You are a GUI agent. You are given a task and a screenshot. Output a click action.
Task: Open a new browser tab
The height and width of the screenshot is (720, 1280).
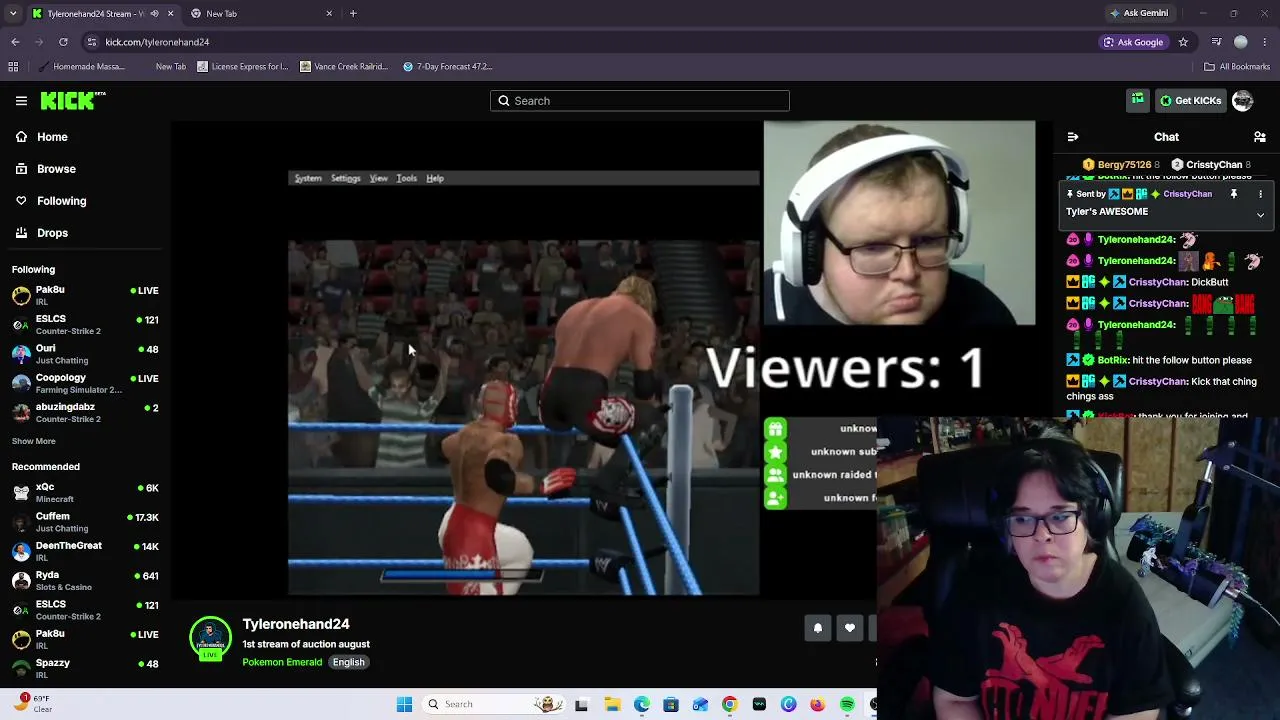pyautogui.click(x=353, y=14)
